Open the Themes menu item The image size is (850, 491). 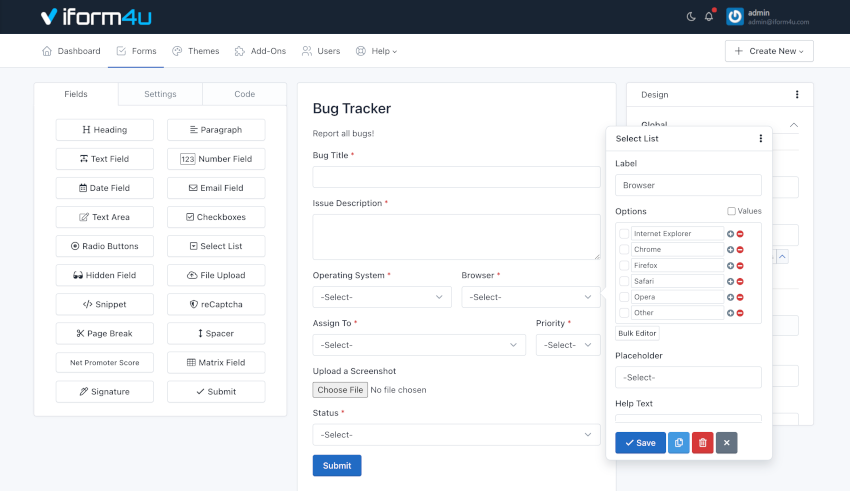[x=195, y=51]
